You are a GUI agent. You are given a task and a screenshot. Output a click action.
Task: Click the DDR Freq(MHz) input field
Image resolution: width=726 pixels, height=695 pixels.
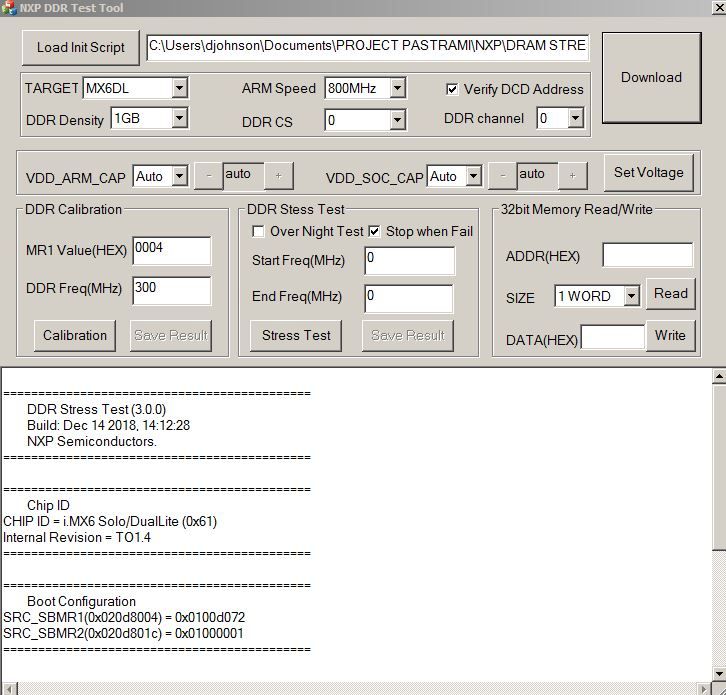click(172, 290)
